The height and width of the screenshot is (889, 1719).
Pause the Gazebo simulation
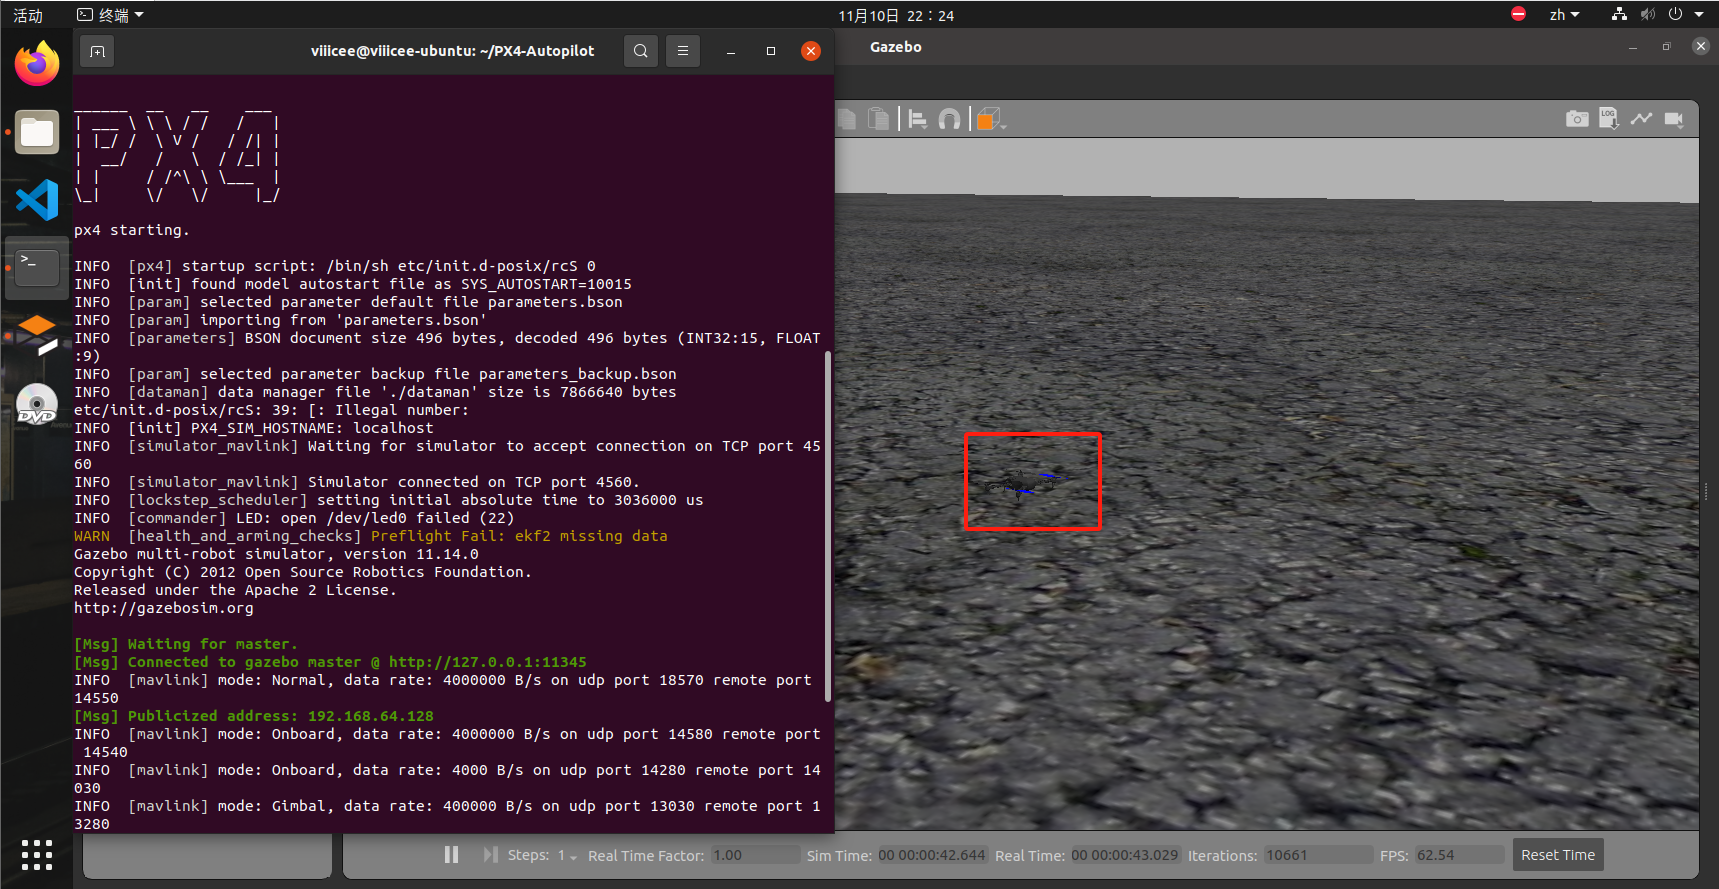click(x=451, y=855)
